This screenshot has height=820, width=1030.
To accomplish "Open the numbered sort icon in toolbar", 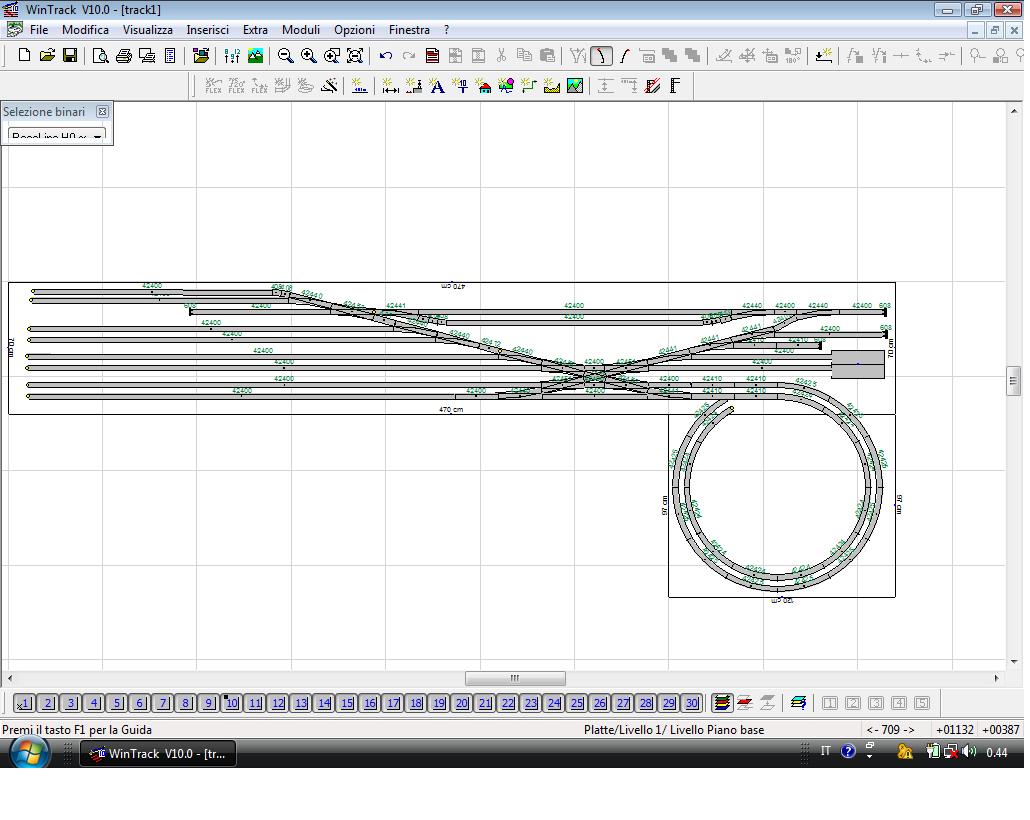I will [x=232, y=56].
